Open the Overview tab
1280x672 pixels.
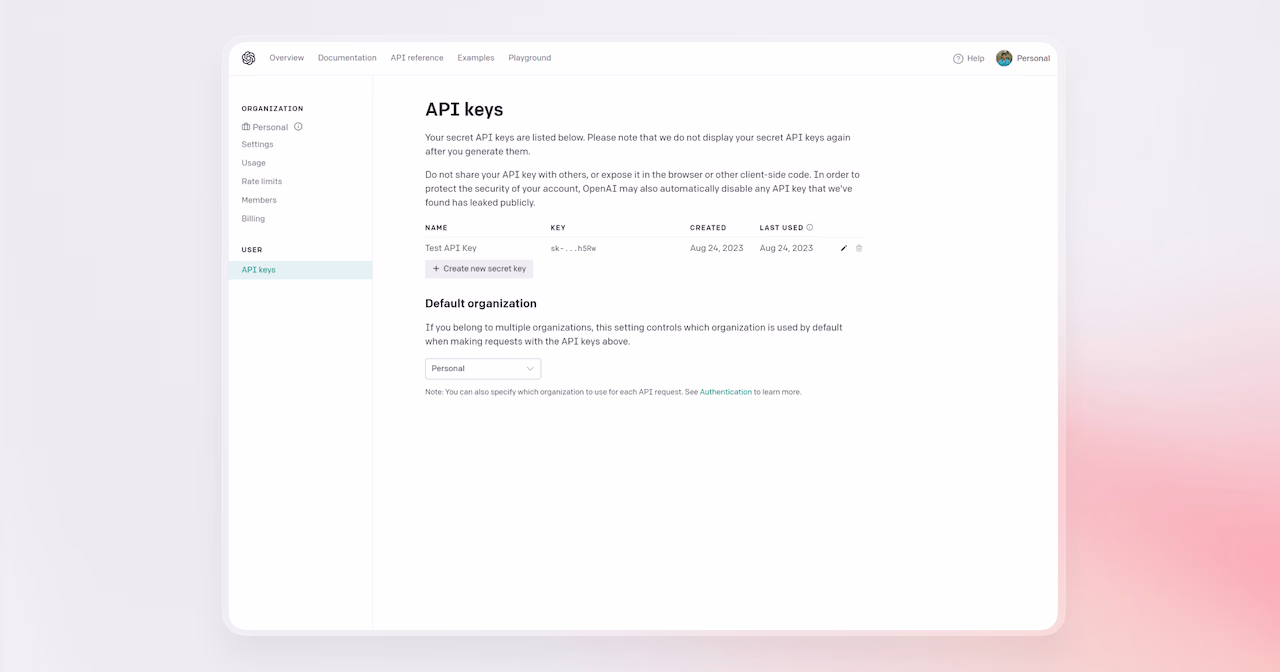click(x=286, y=58)
